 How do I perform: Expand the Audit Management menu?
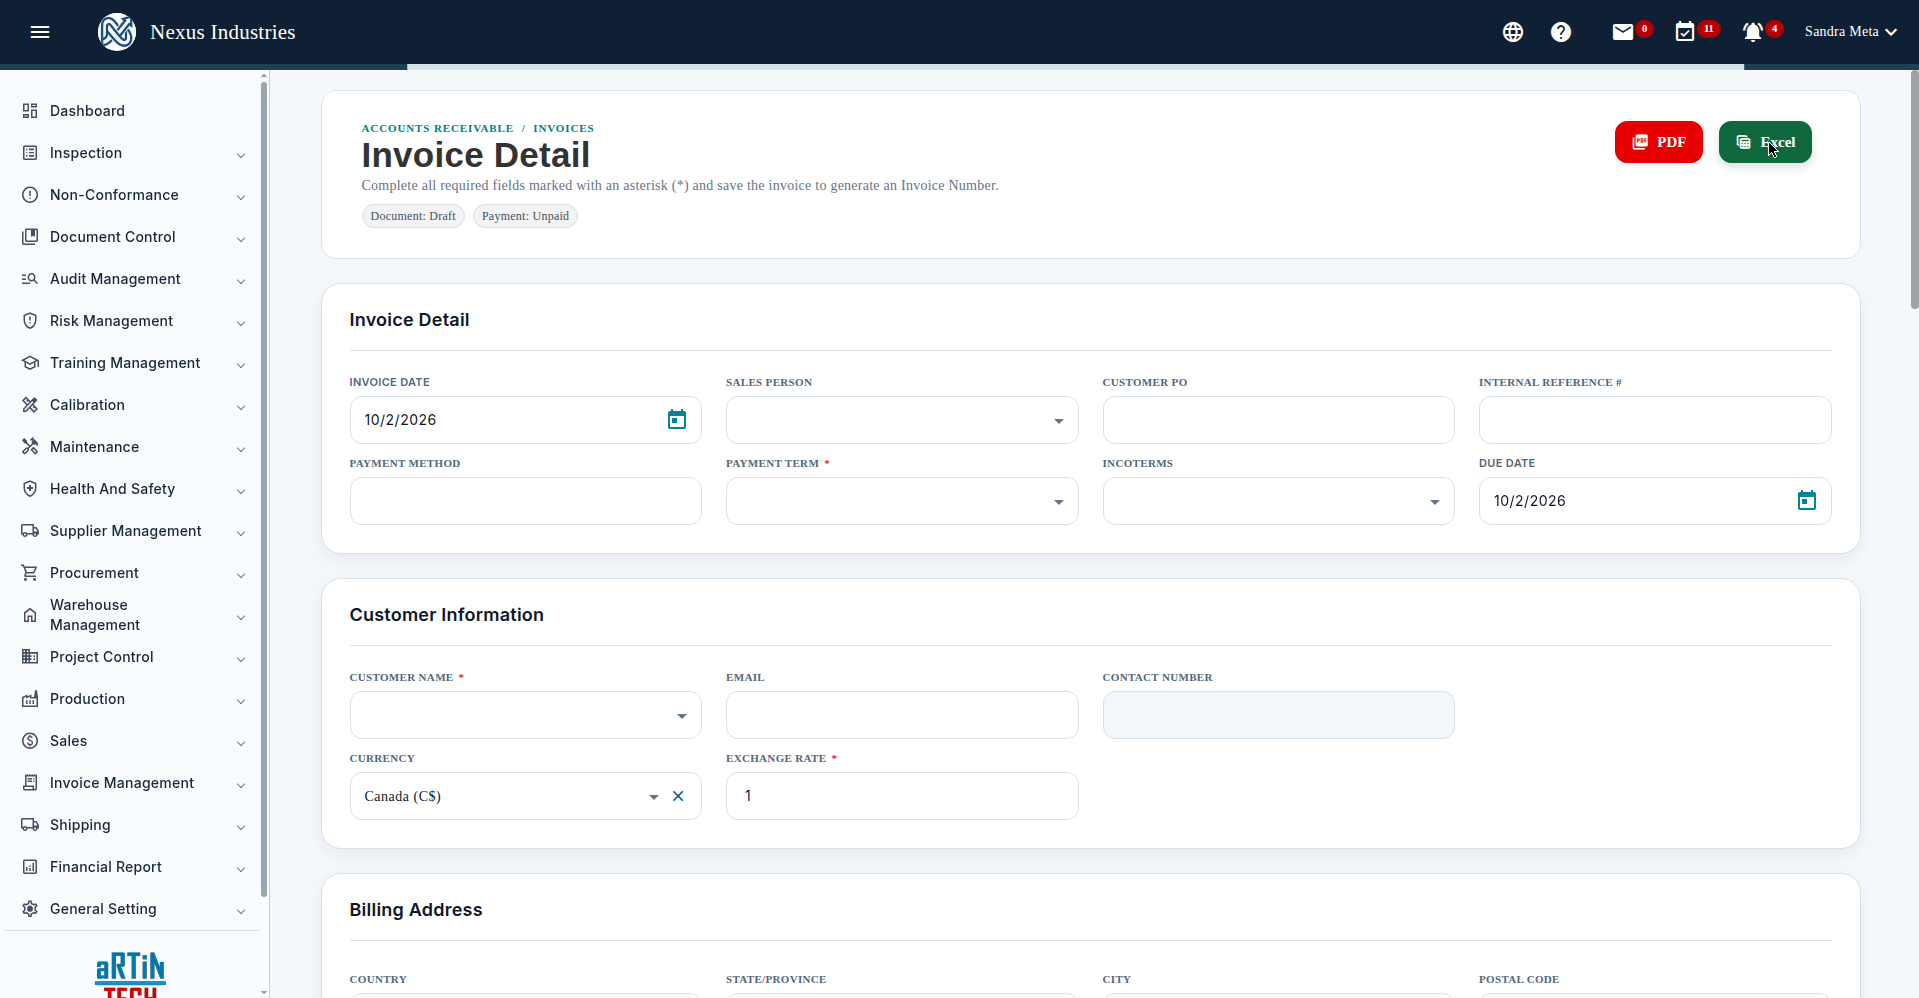click(134, 279)
